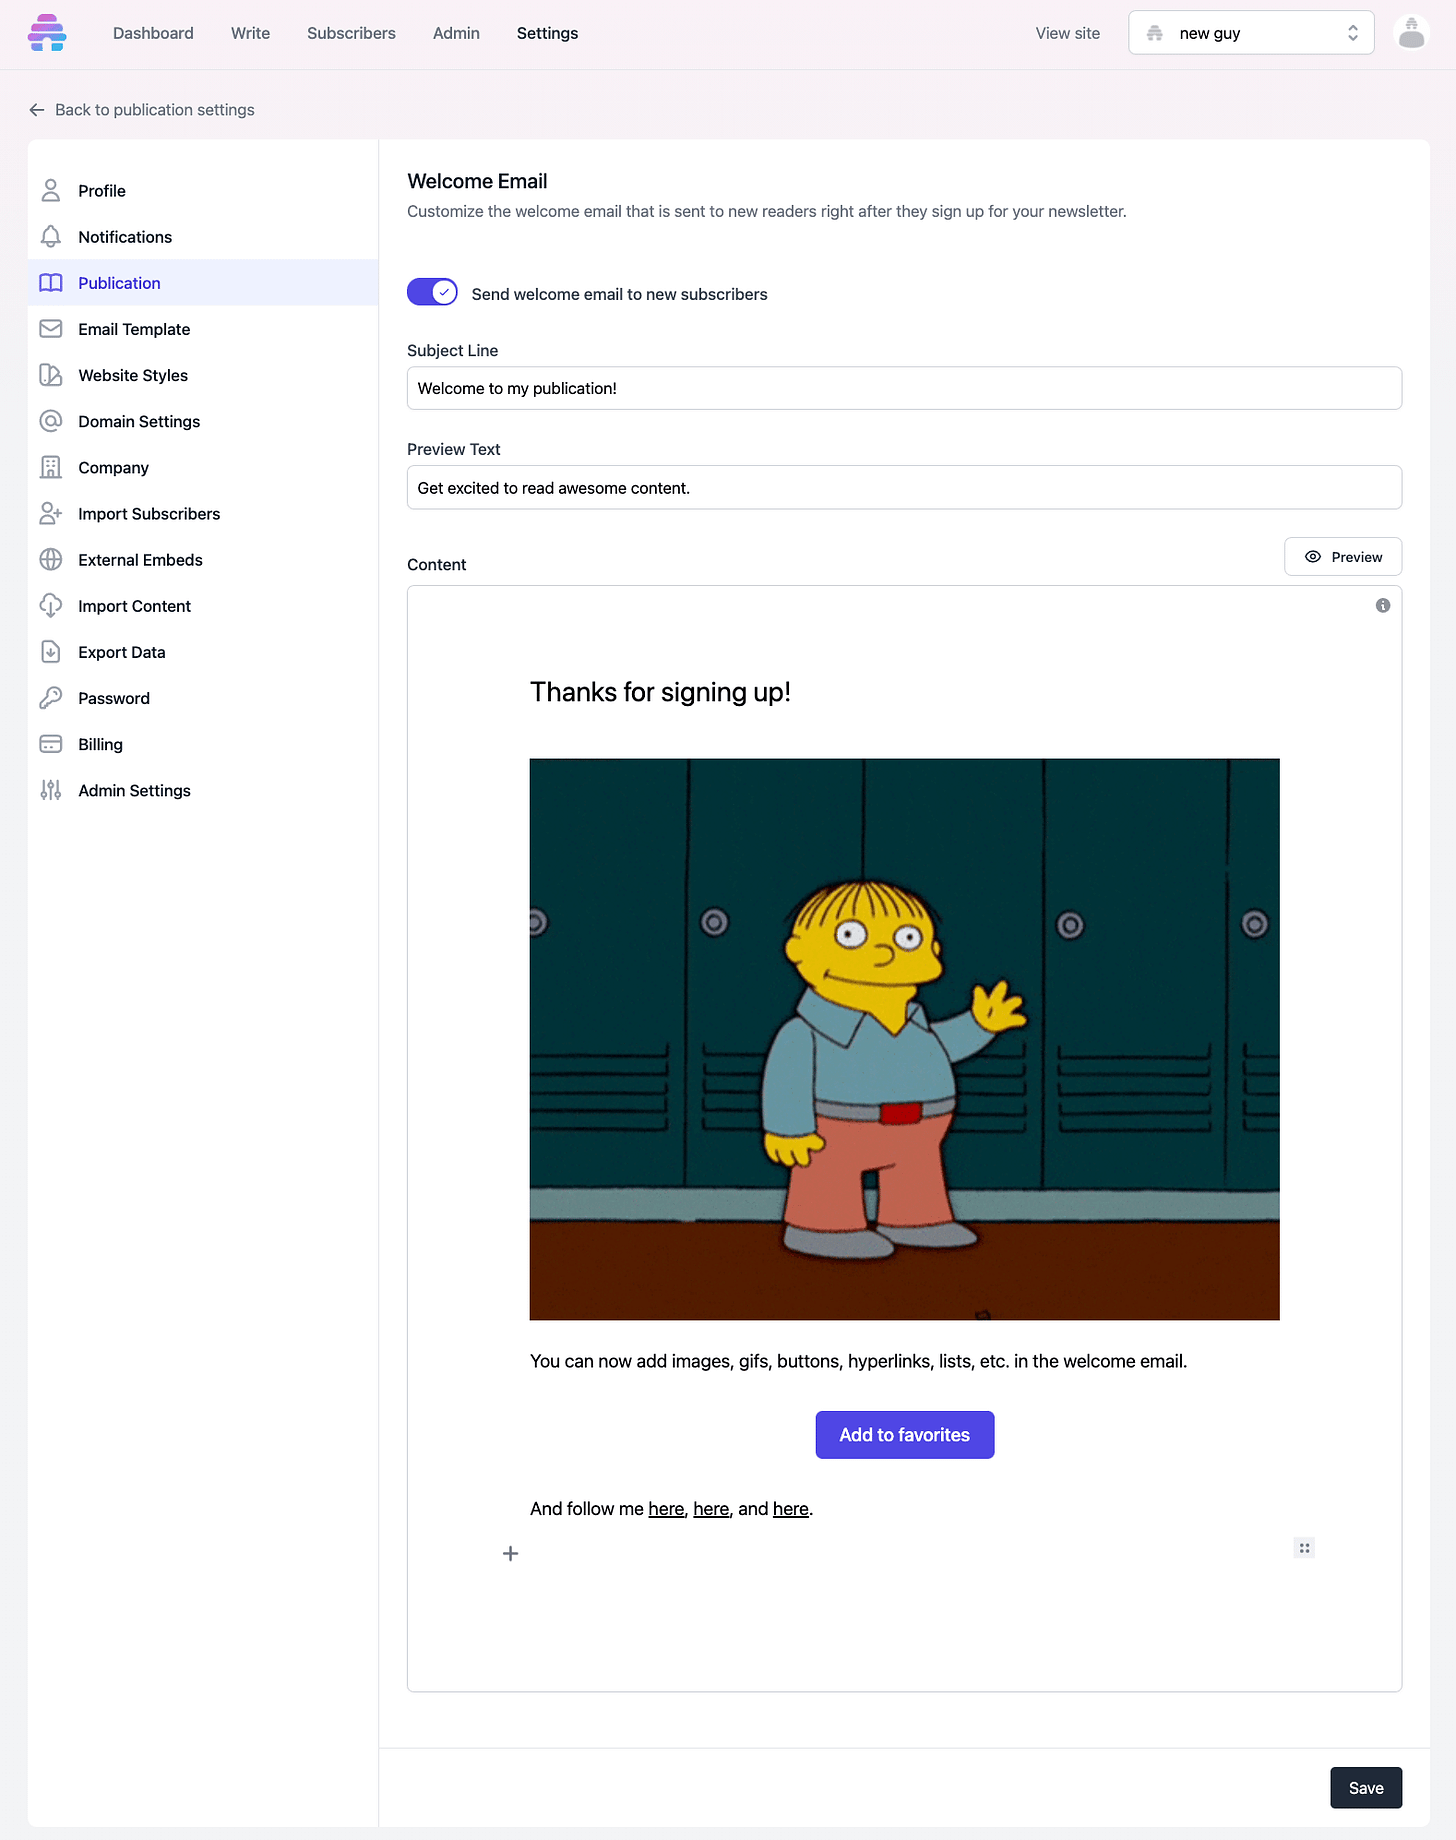
Task: Select the Ralph Wiggum waving image
Action: click(x=904, y=1039)
